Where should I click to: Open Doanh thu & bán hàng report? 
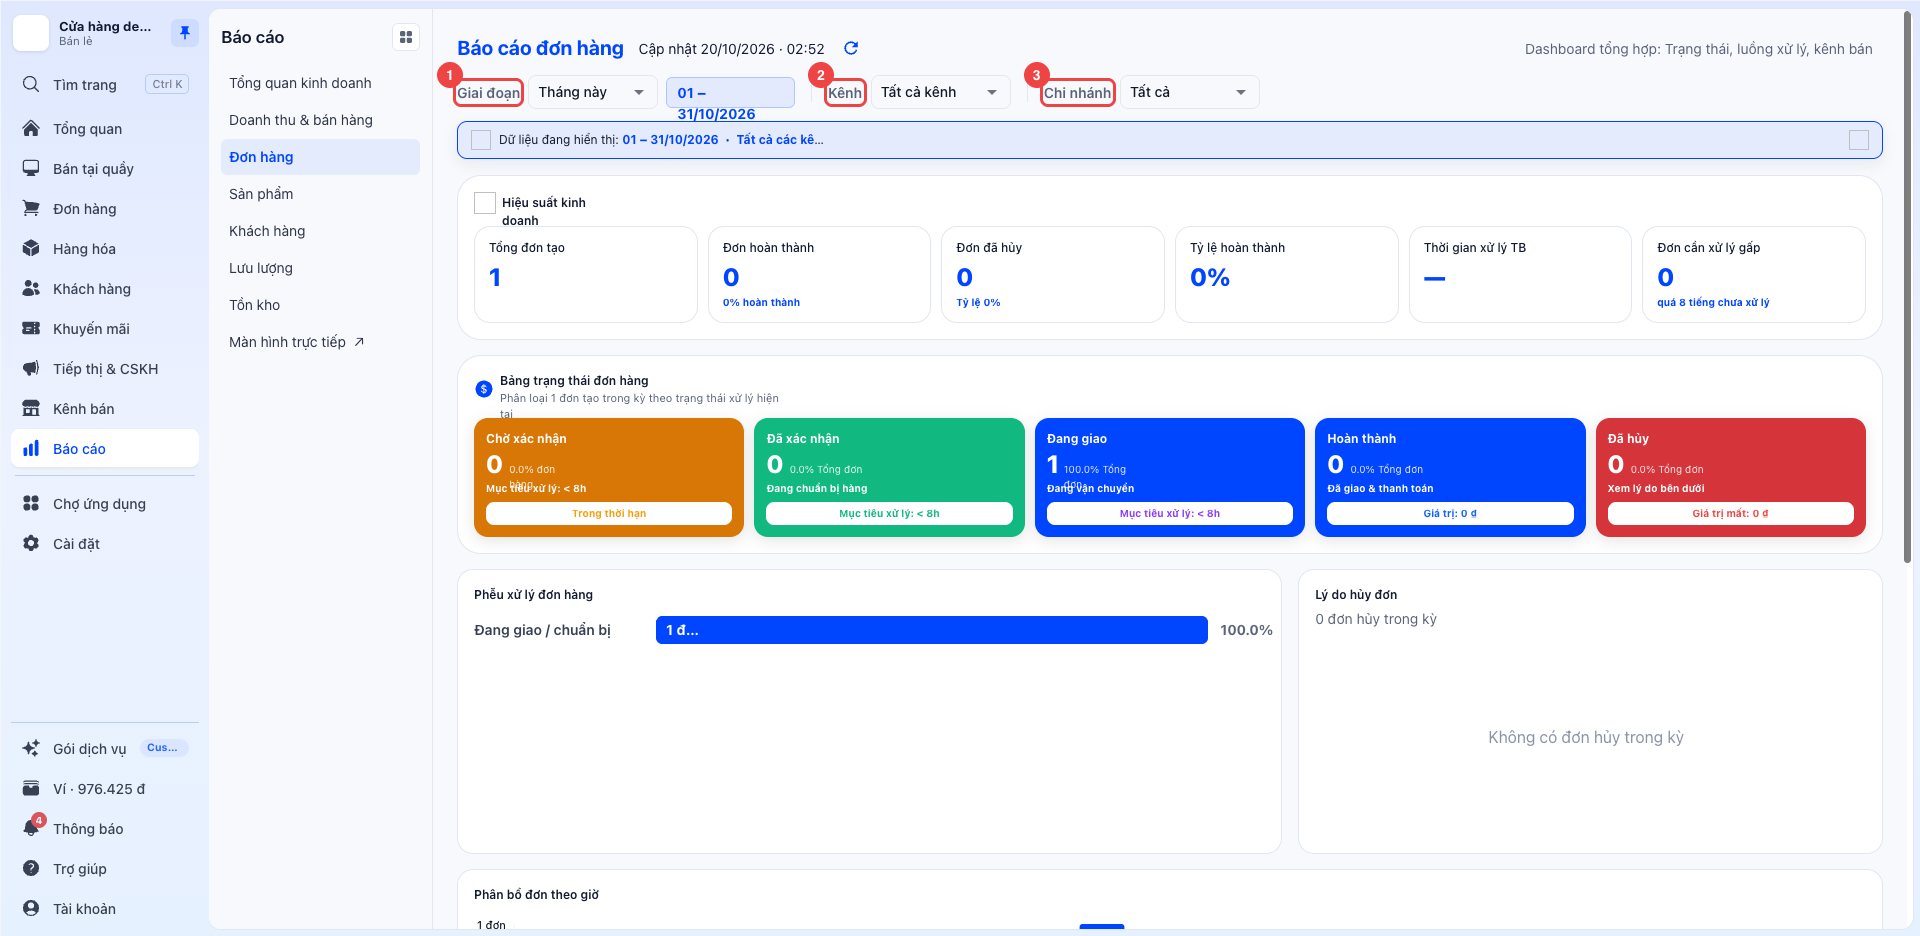[320, 120]
